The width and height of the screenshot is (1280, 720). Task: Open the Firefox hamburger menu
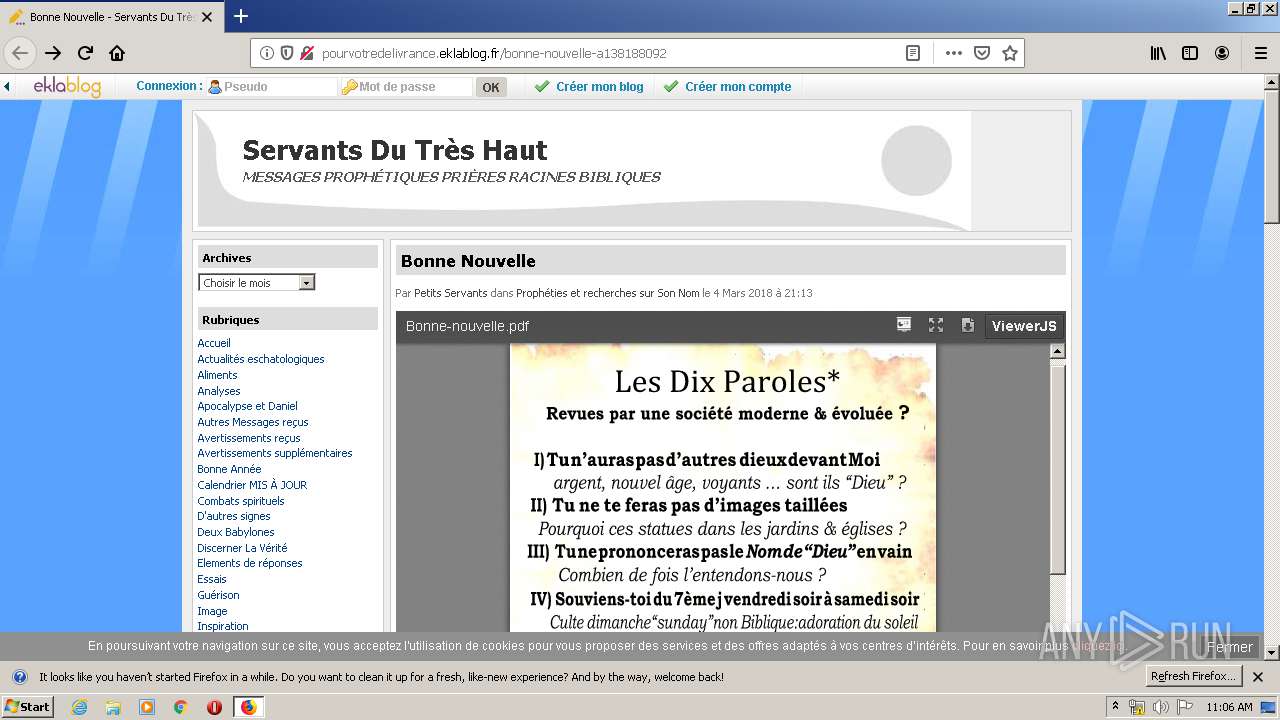pyautogui.click(x=1260, y=53)
